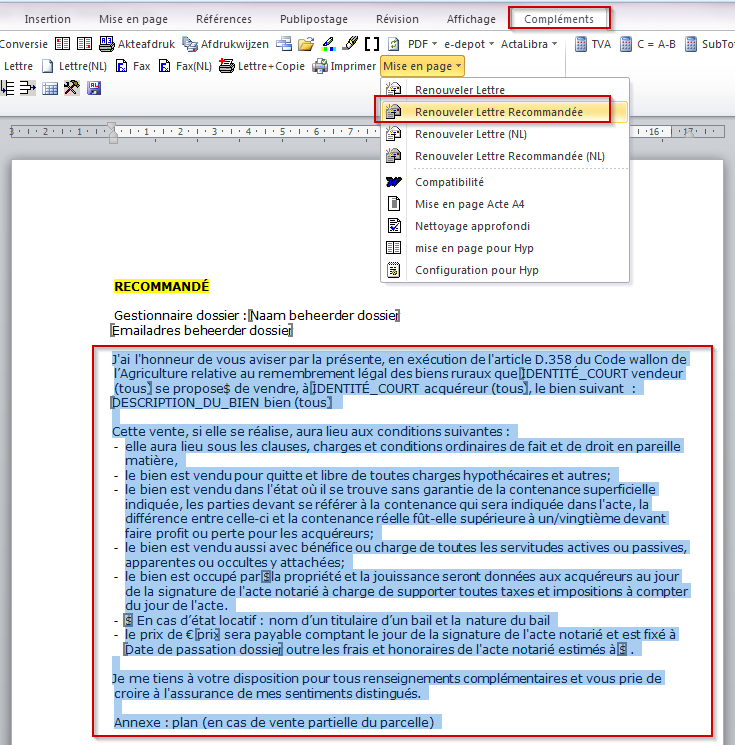Click the right-arrow list icon in third toolbar row
Screen dimensions: 735x745
coord(28,88)
